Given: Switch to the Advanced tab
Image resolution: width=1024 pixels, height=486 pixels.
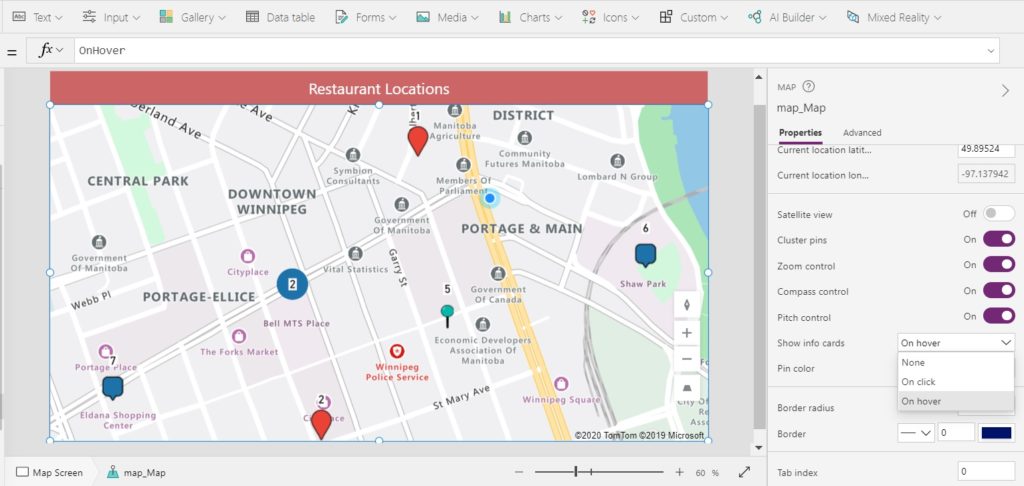Looking at the screenshot, I should click(x=862, y=133).
